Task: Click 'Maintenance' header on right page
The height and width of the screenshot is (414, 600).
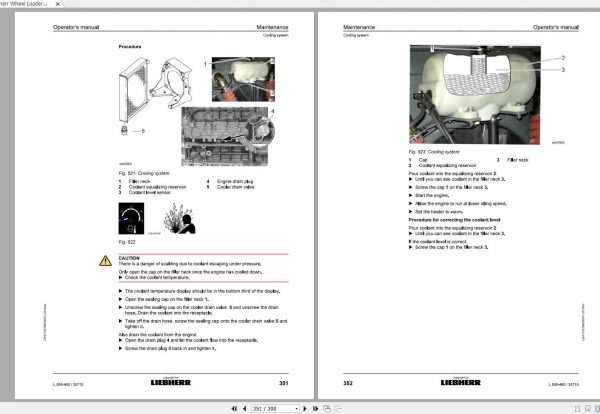Action: [359, 27]
